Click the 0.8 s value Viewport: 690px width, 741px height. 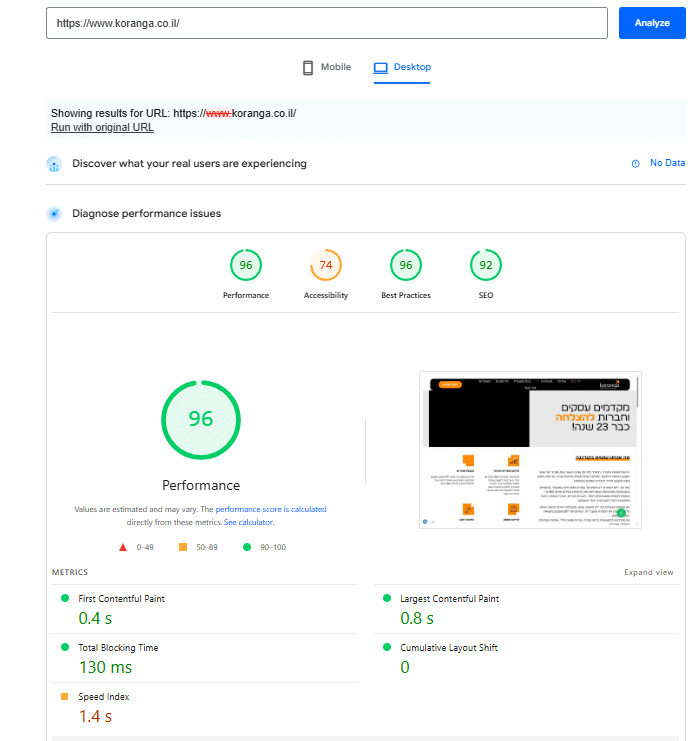(417, 619)
